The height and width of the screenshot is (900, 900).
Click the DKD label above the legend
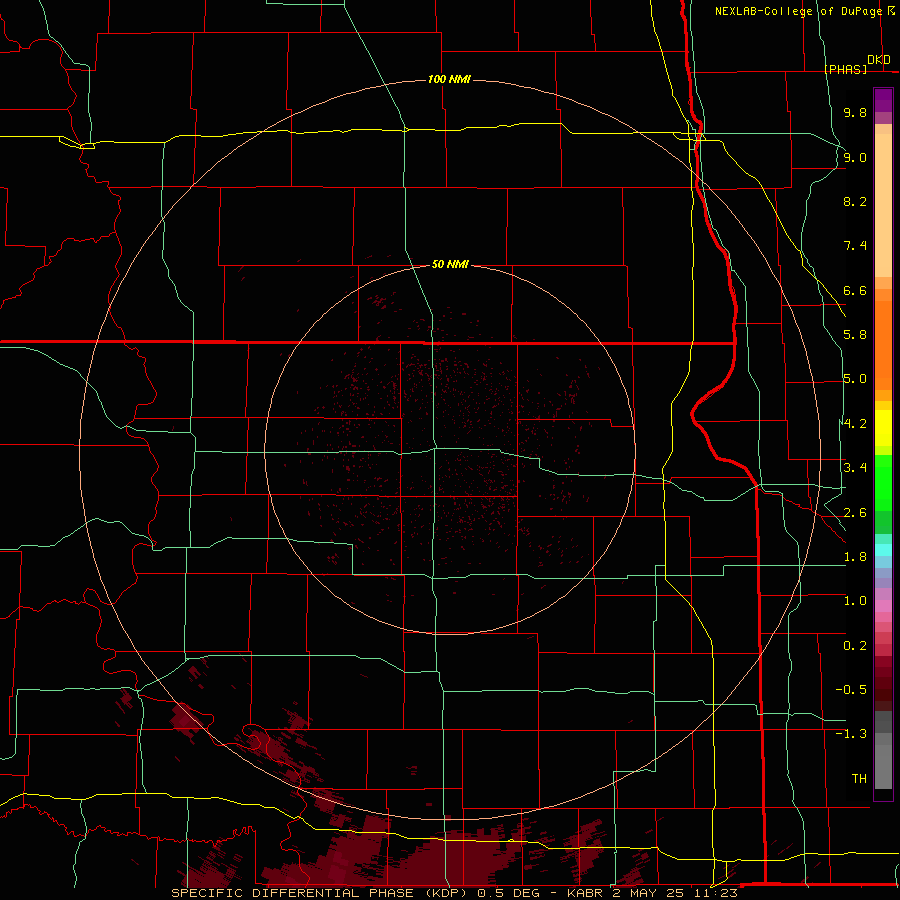point(879,59)
